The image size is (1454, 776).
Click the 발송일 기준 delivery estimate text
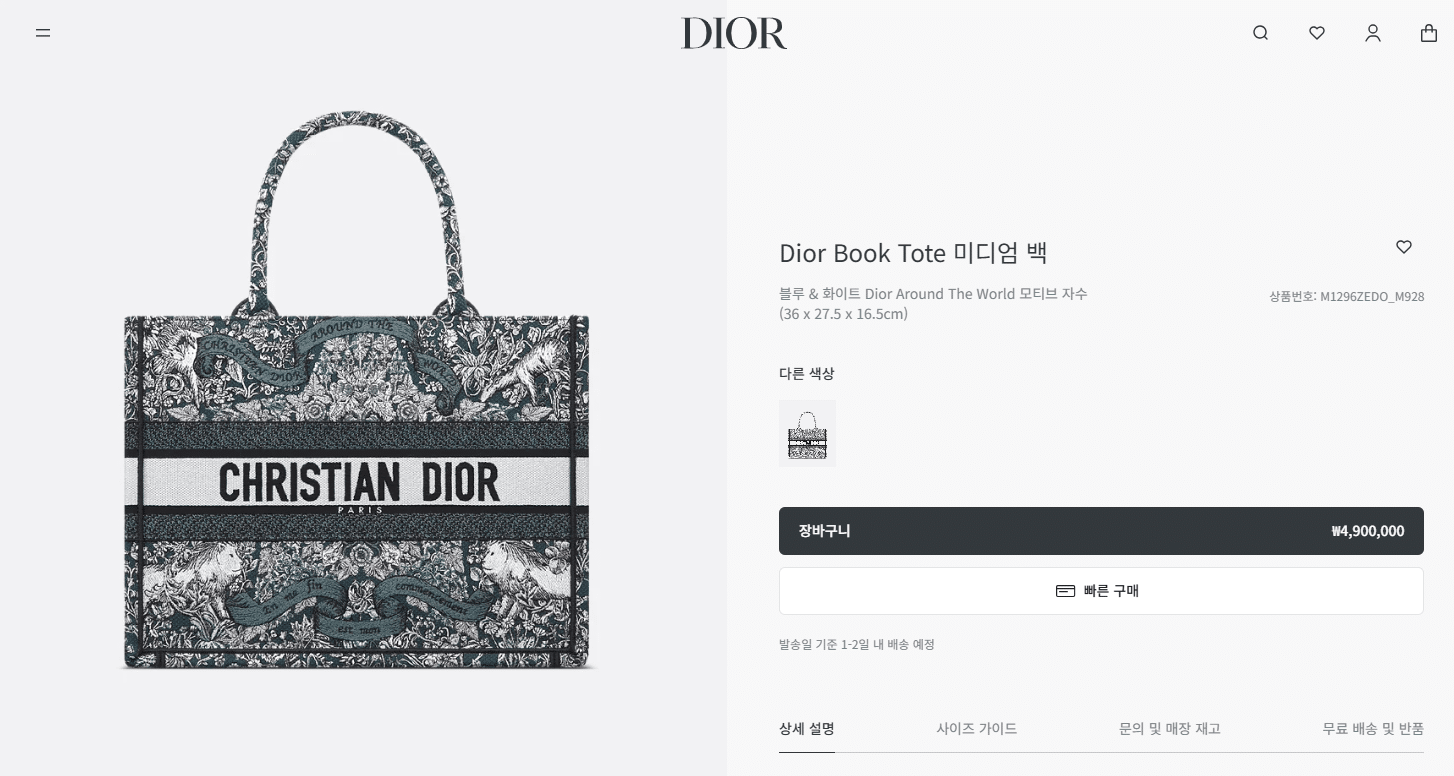(857, 645)
